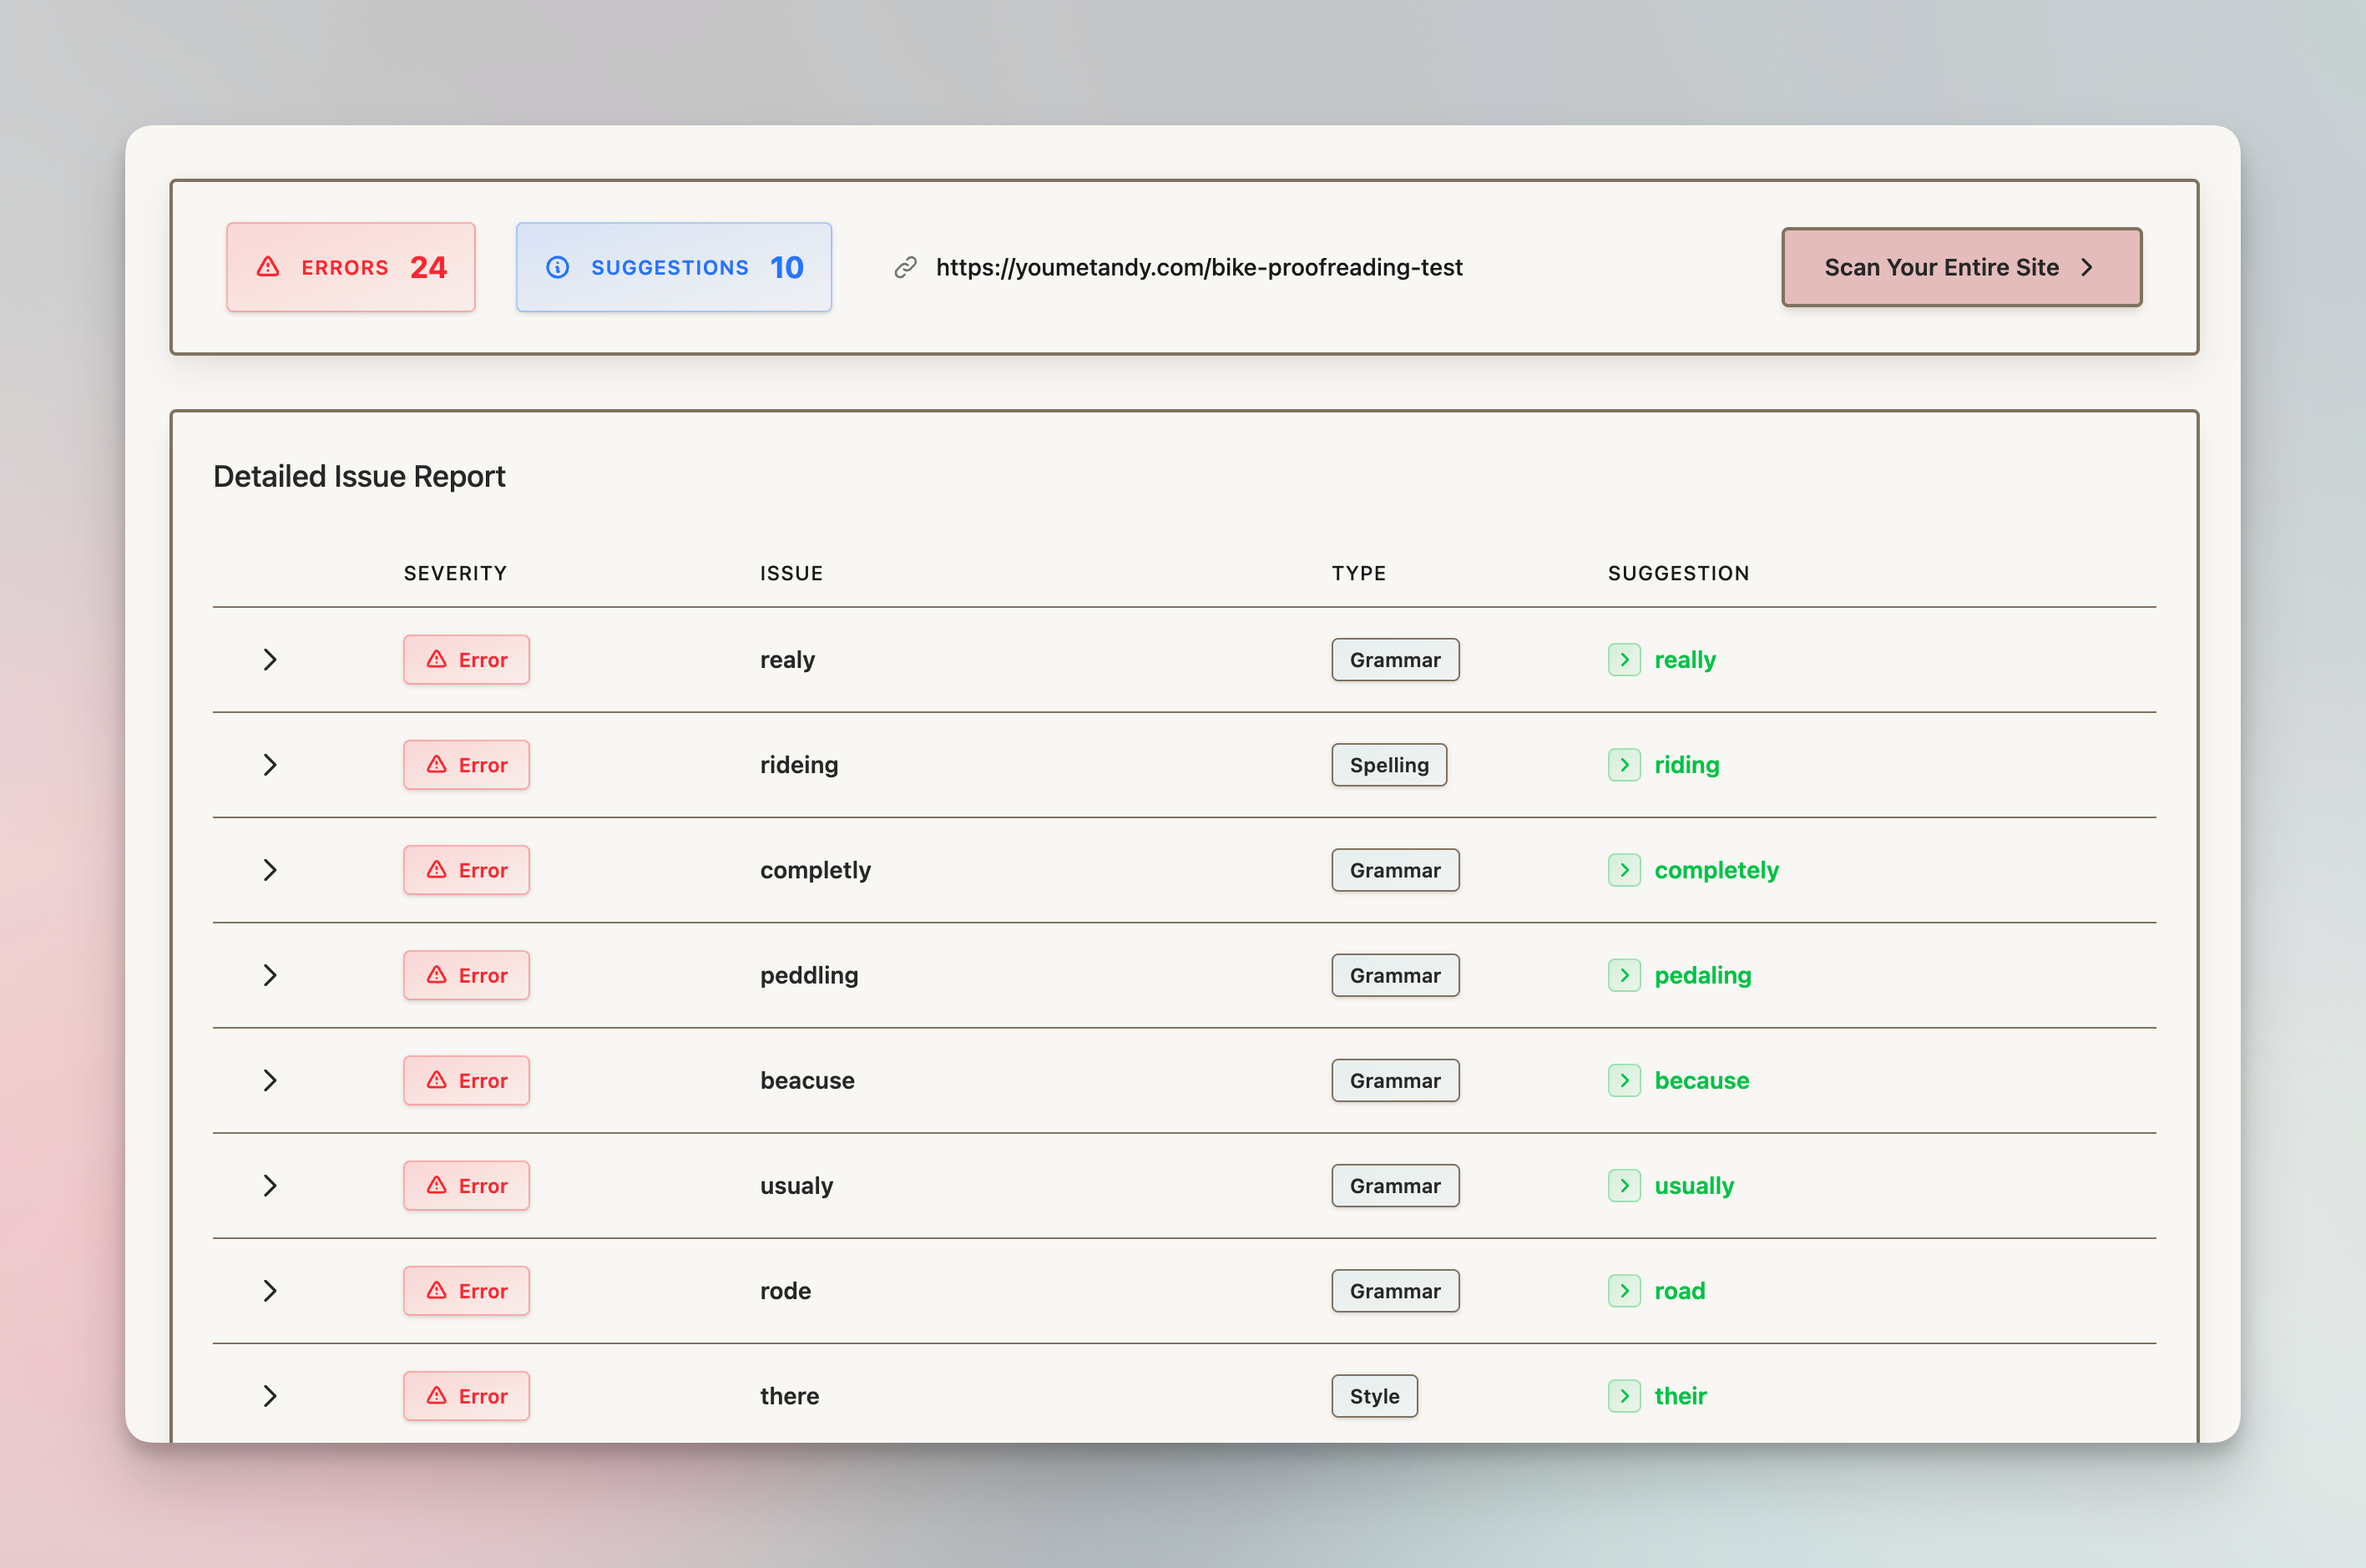Click green arrow icon beside 'riding'
Viewport: 2366px width, 1568px height.
[1624, 765]
